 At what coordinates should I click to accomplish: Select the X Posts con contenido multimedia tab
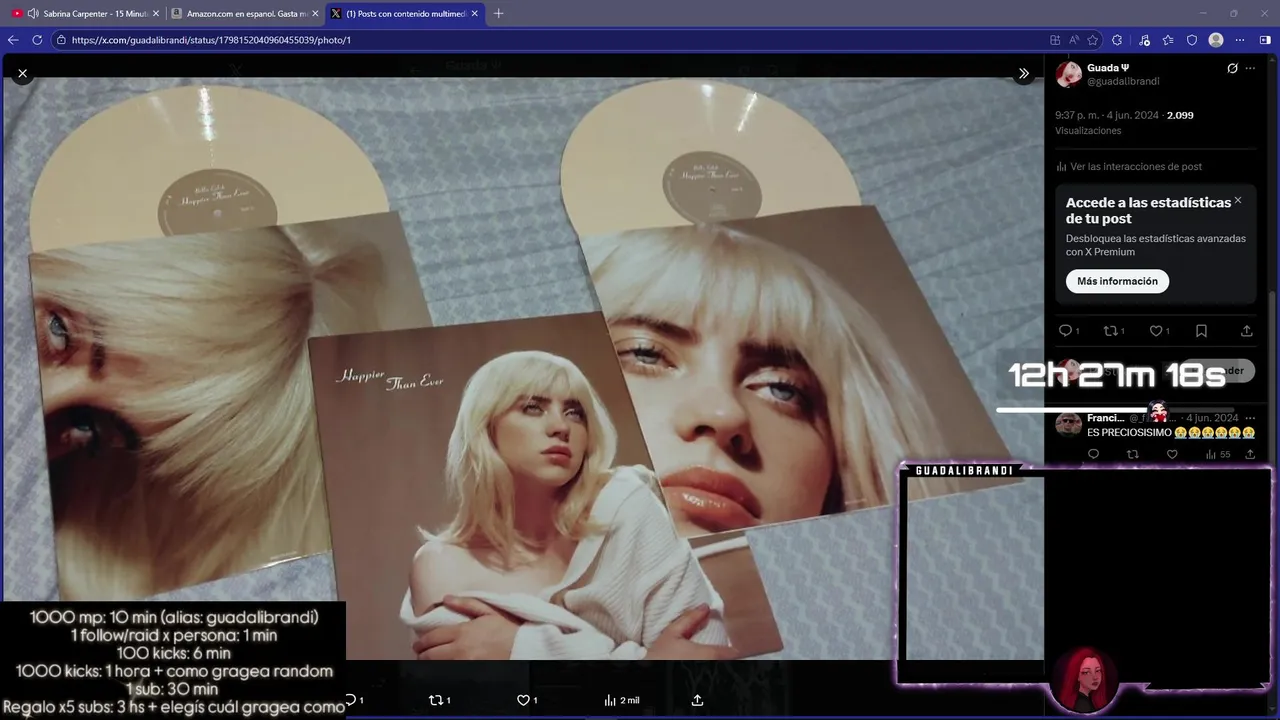[x=405, y=13]
